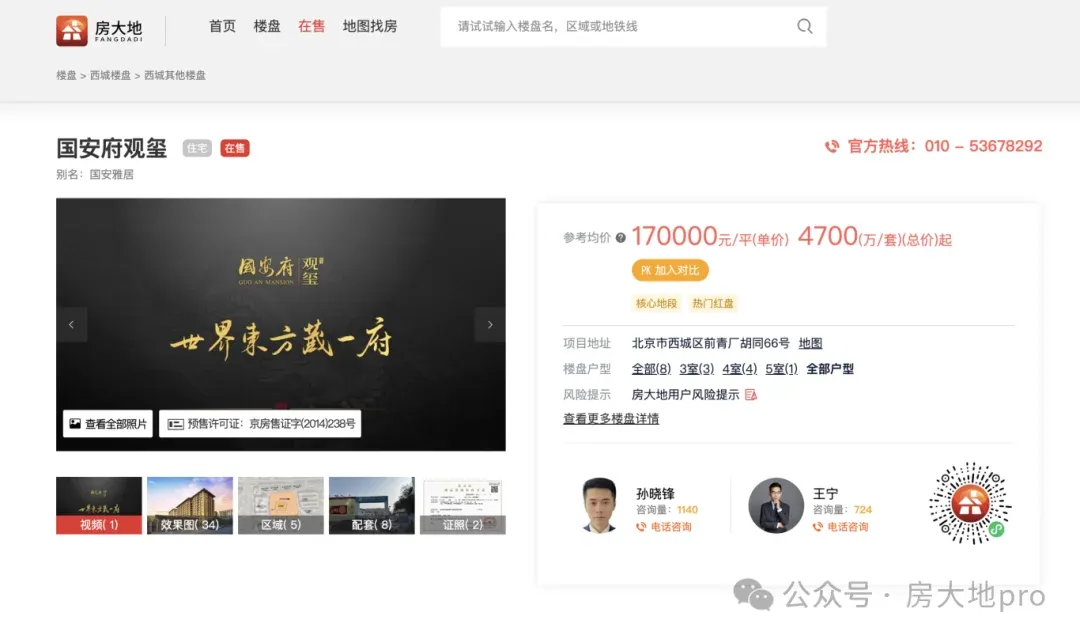Click agent name 孙晓锋
The image size is (1080, 639).
tap(656, 494)
